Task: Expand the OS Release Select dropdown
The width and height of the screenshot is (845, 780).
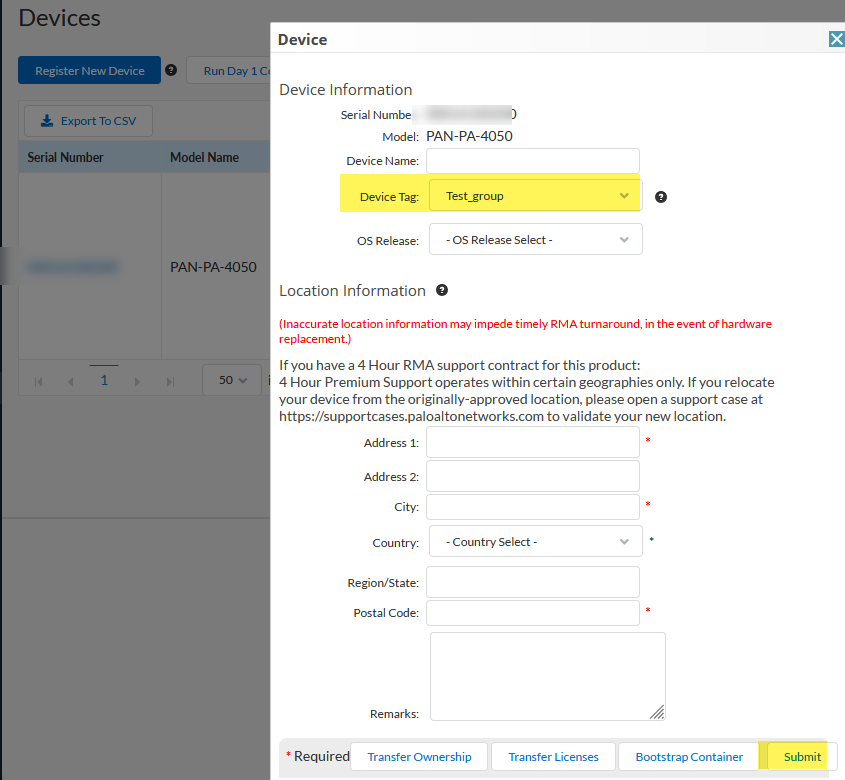Action: (535, 240)
